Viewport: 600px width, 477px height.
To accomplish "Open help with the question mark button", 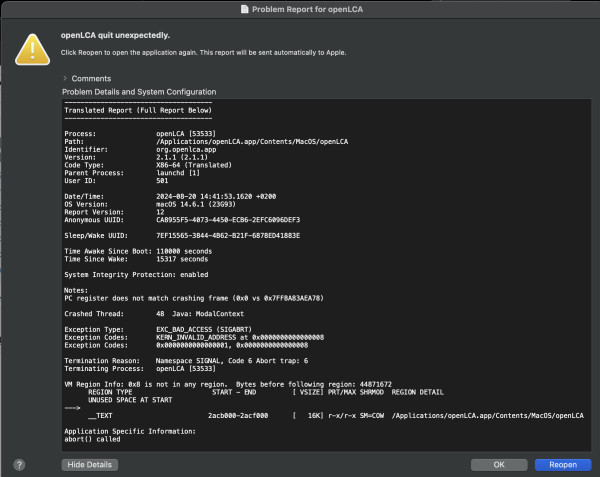I will click(19, 465).
